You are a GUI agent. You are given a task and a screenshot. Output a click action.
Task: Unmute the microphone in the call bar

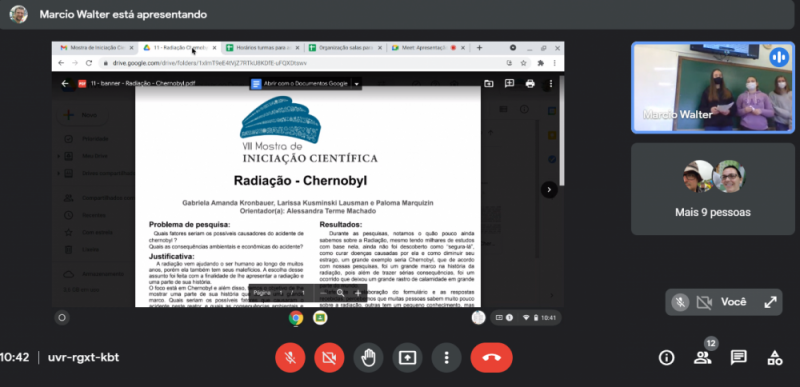[x=290, y=357]
